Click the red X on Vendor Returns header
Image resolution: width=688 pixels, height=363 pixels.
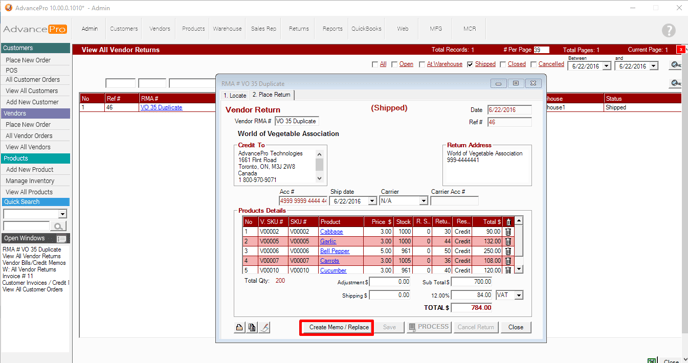tap(681, 50)
